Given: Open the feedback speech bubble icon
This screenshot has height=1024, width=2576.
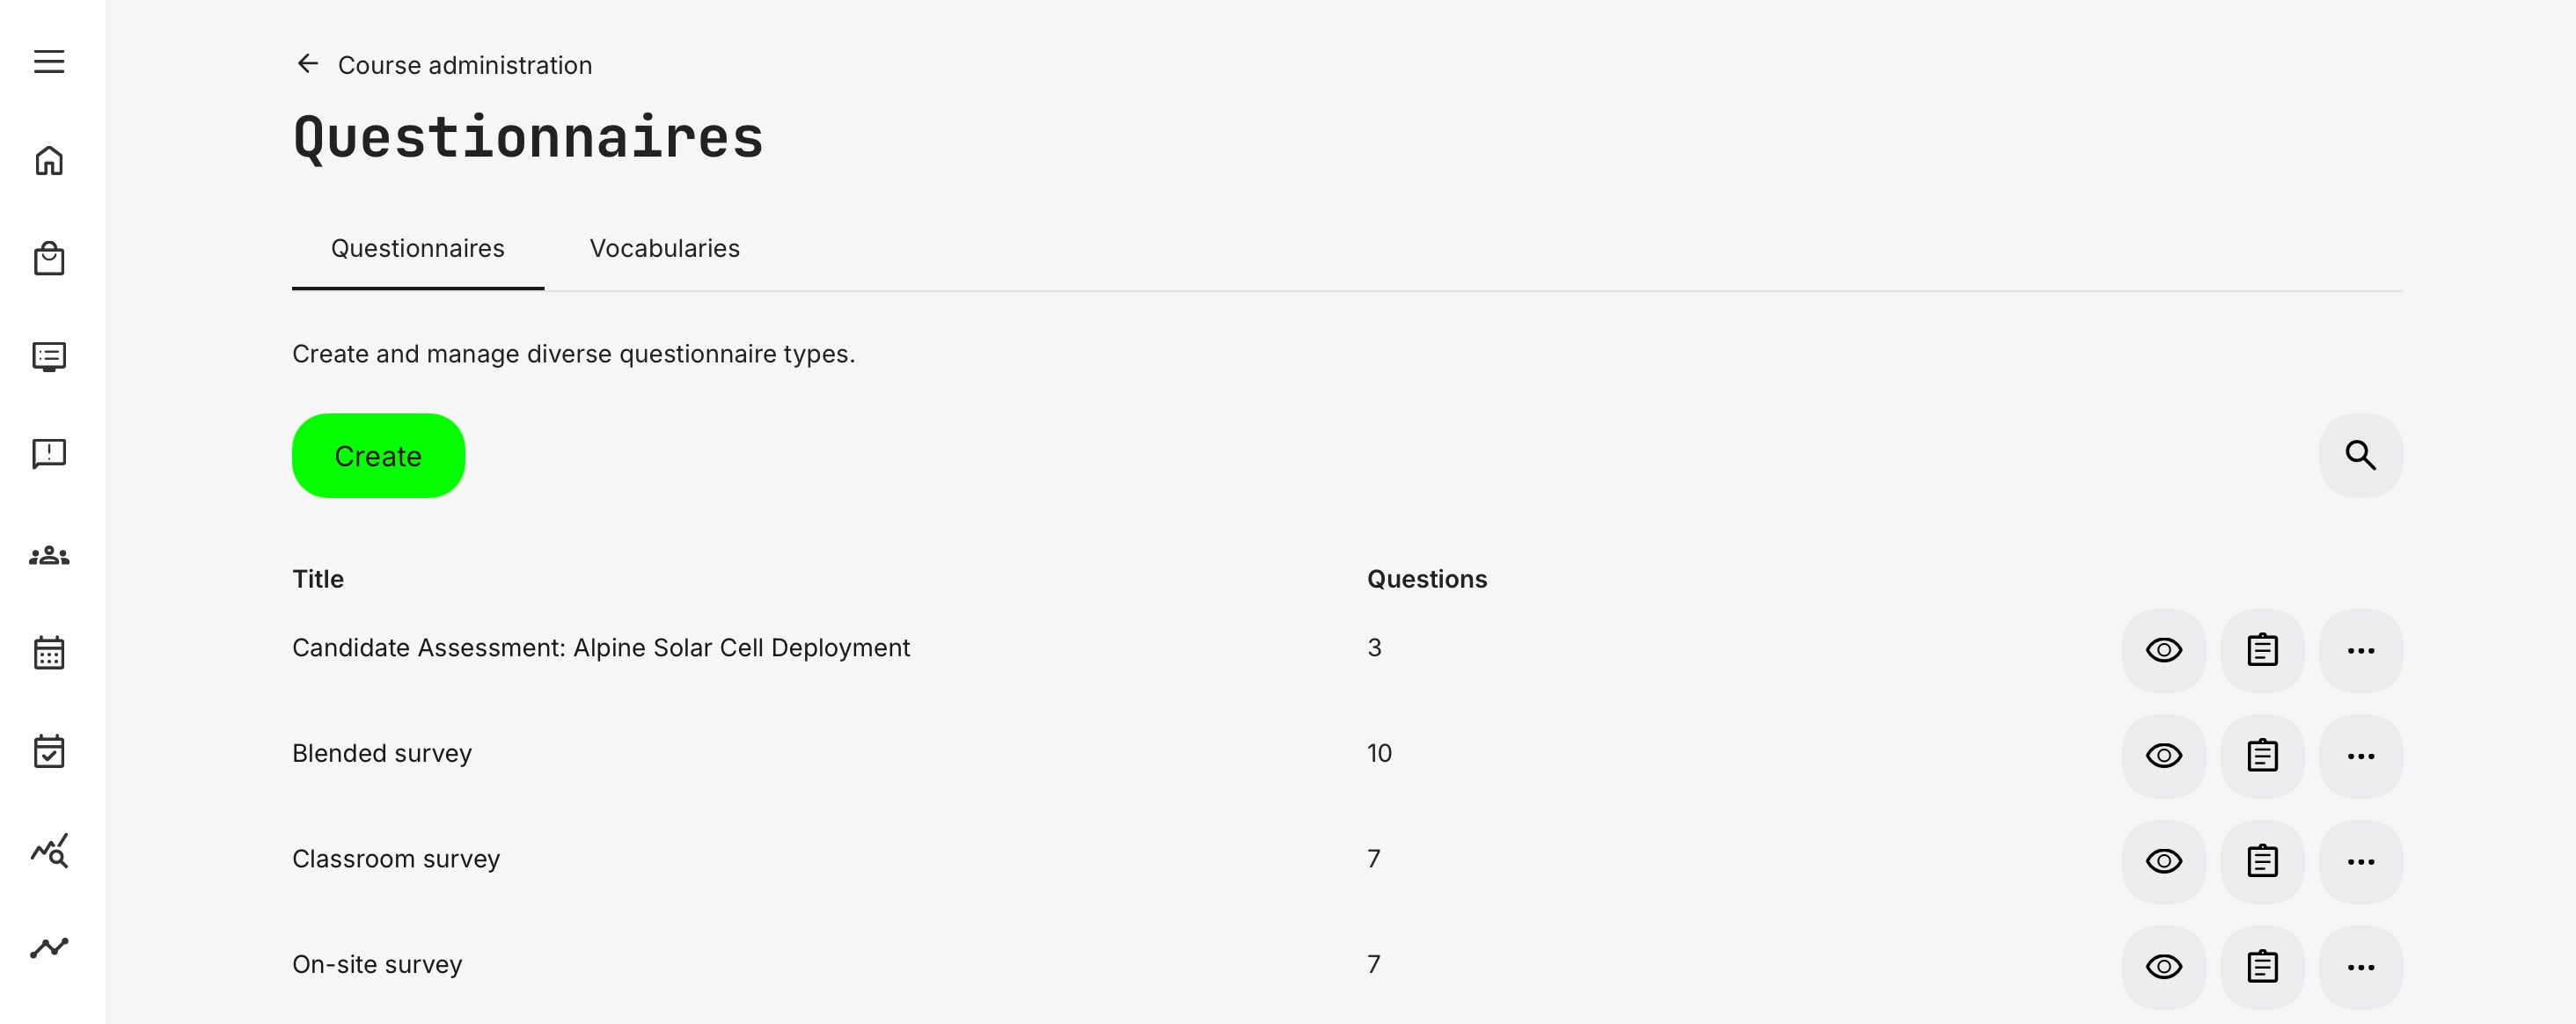Looking at the screenshot, I should click(48, 453).
